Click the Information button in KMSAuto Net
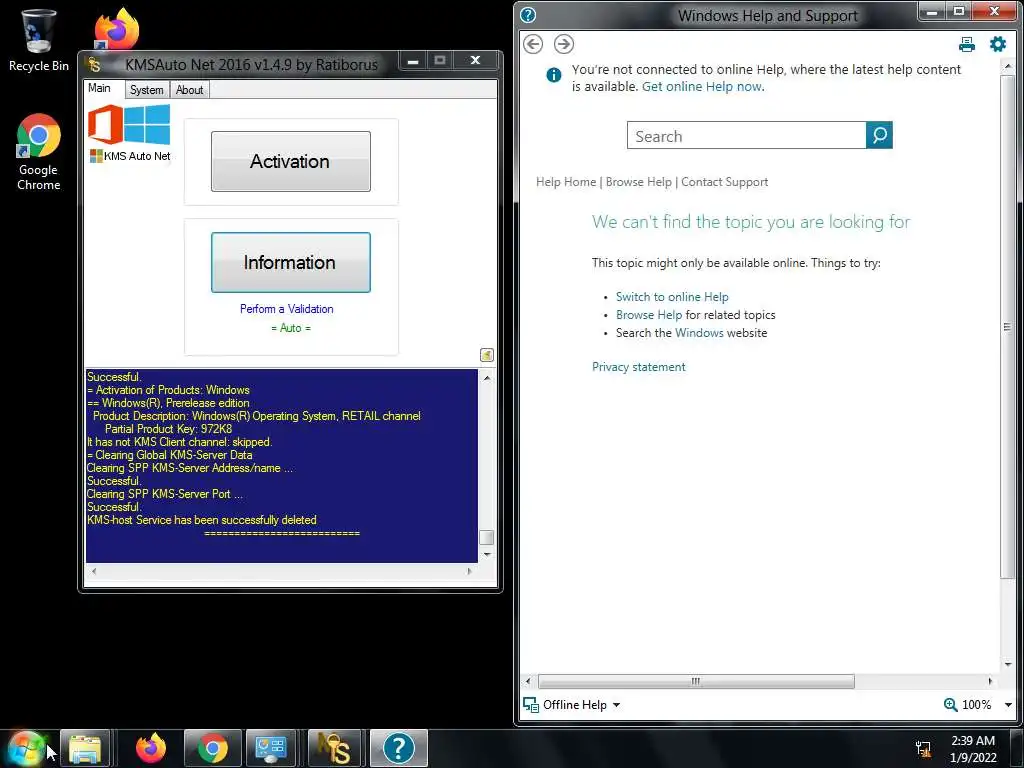Image resolution: width=1024 pixels, height=768 pixels. pos(291,263)
